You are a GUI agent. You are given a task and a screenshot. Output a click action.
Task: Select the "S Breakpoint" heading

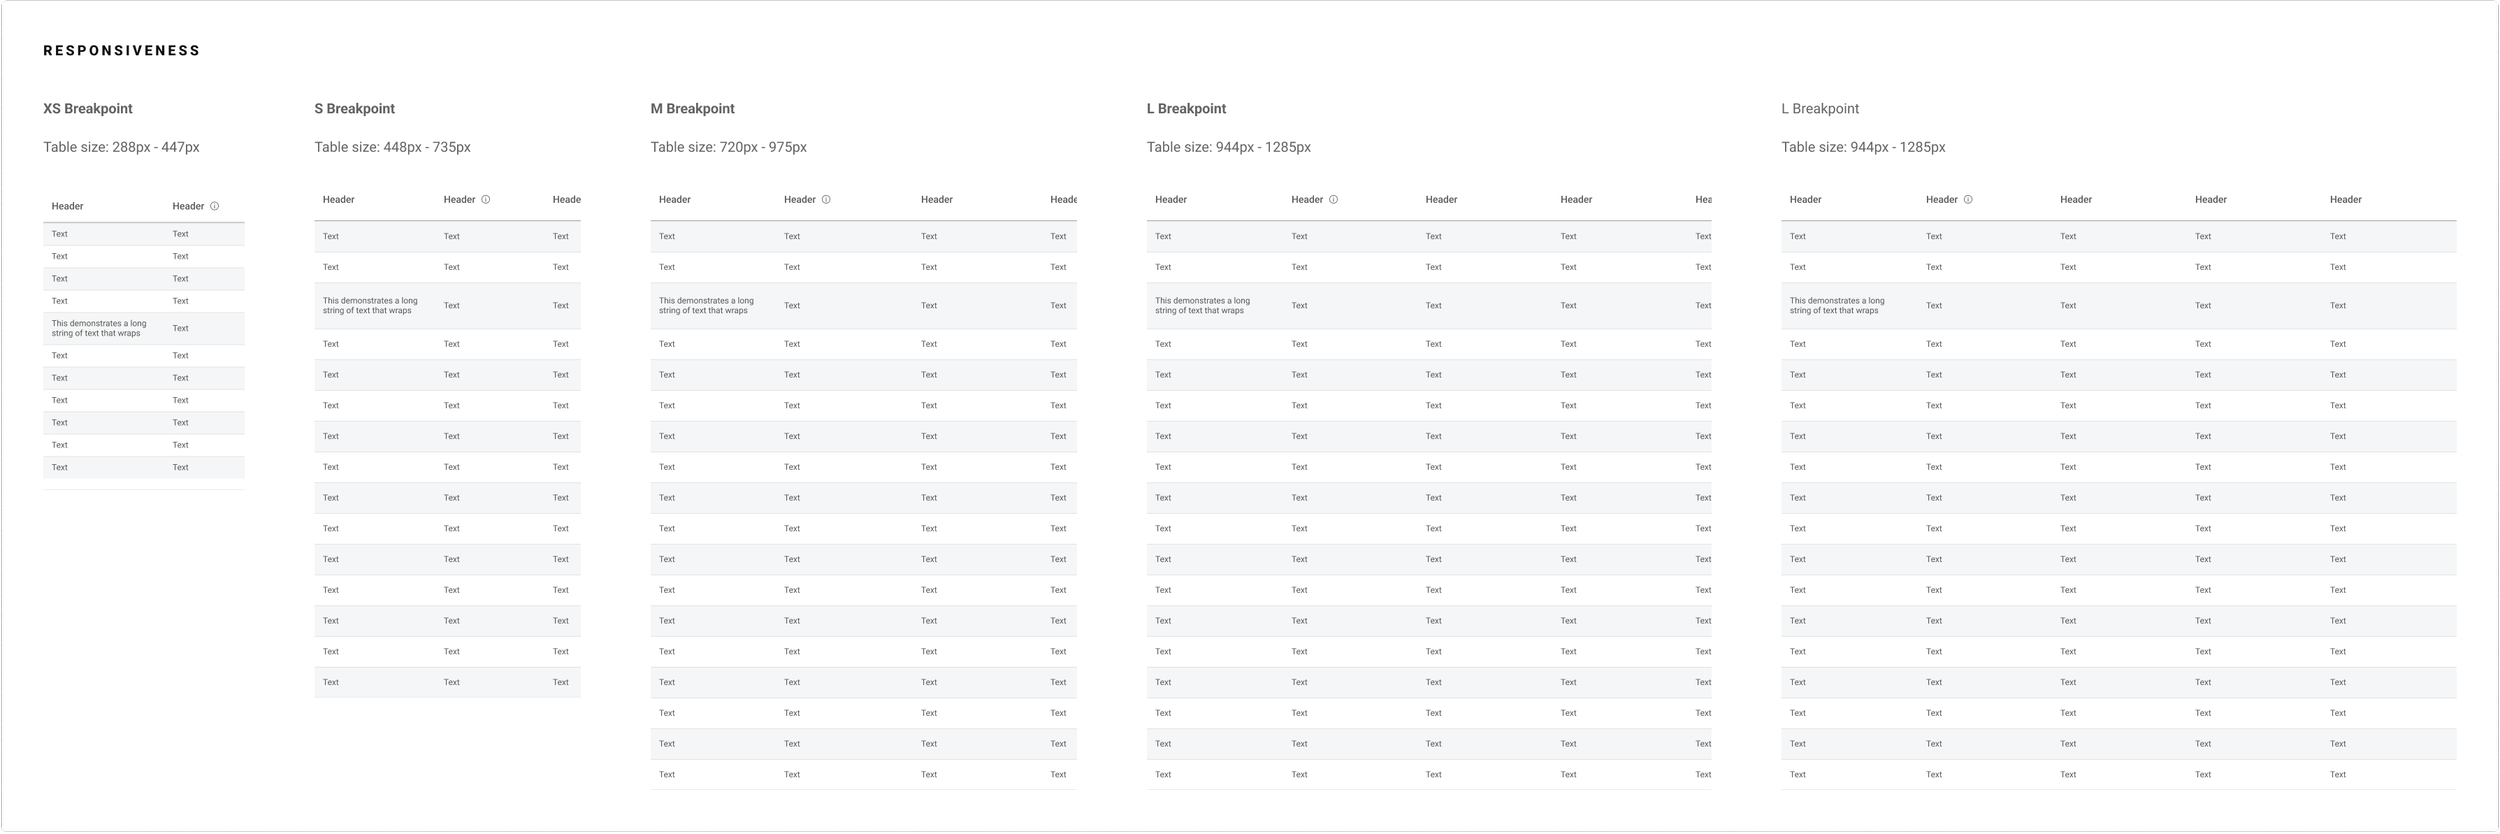354,109
